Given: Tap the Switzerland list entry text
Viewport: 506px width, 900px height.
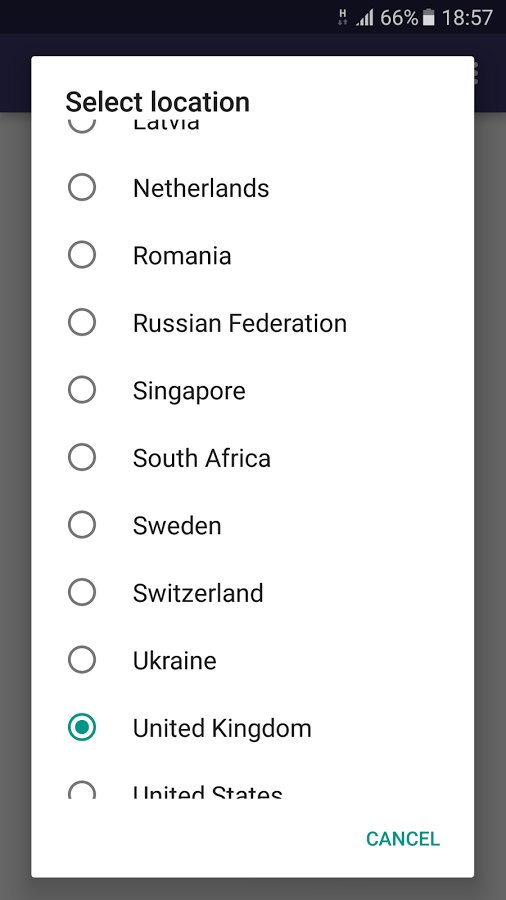Looking at the screenshot, I should (x=198, y=593).
